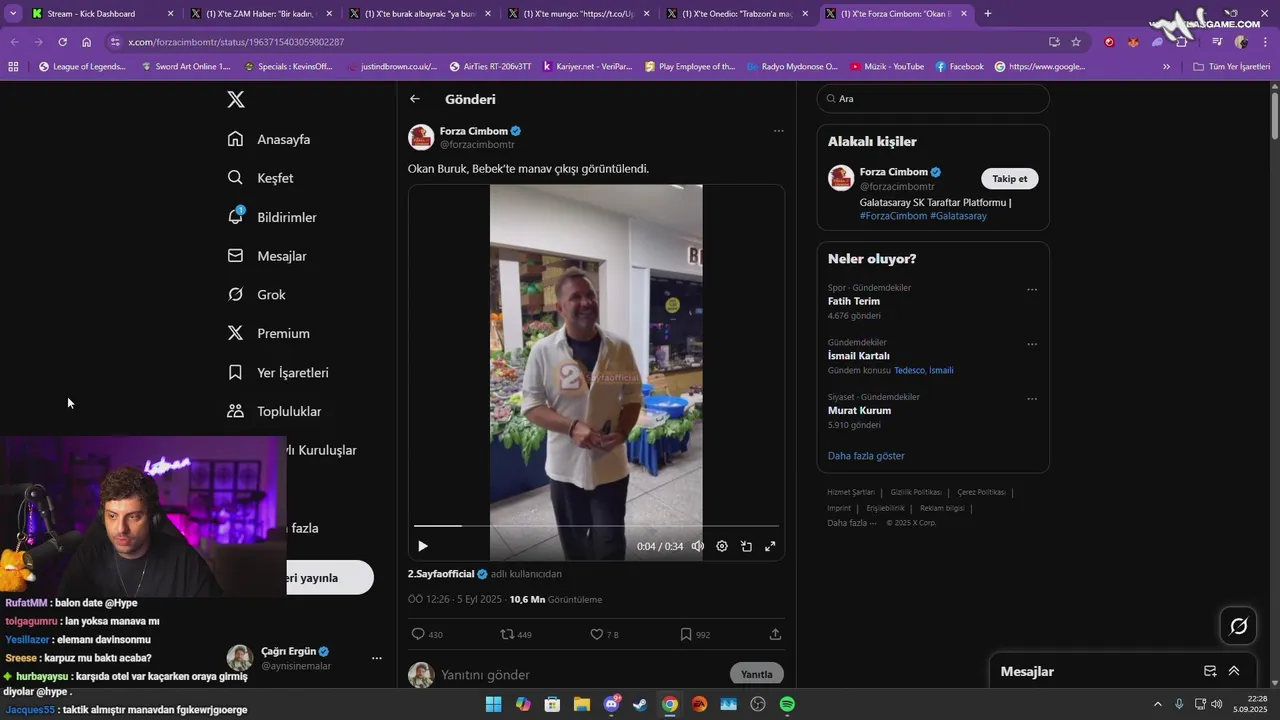Open Mesajlar from the sidebar

267,256
